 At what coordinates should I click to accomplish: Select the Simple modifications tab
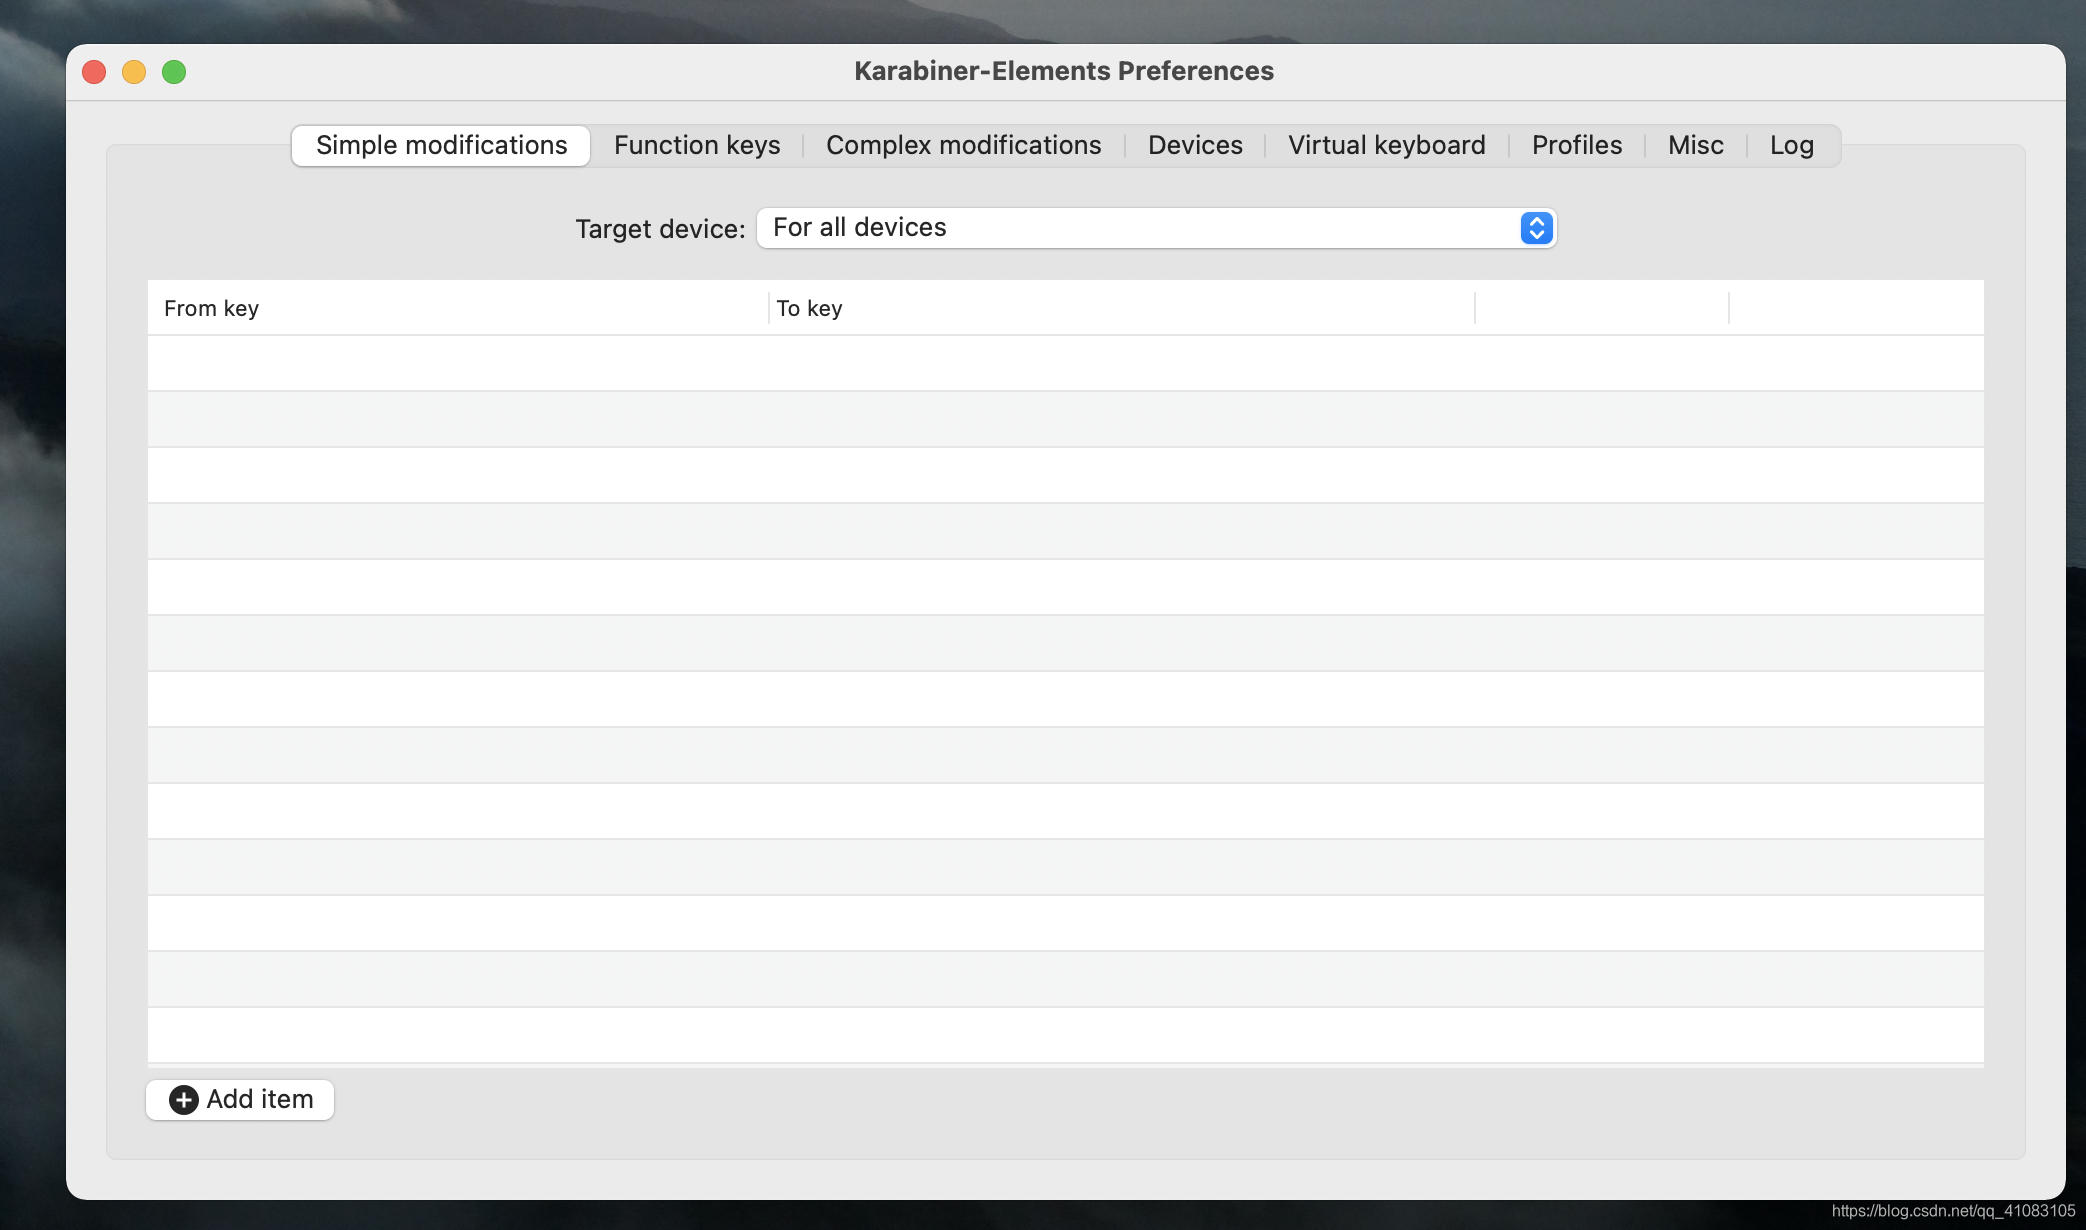(441, 146)
